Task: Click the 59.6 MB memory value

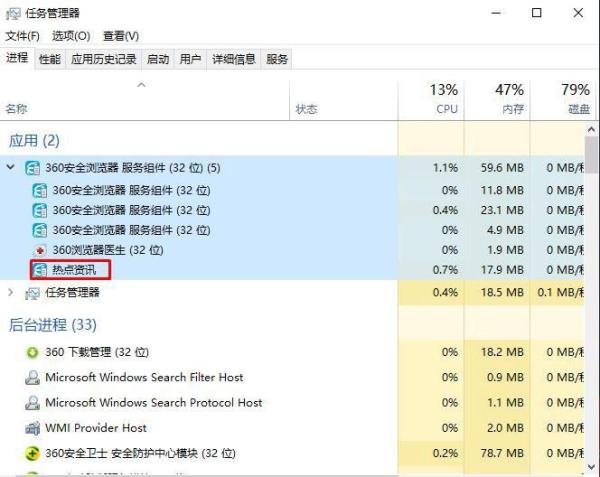Action: (502, 168)
